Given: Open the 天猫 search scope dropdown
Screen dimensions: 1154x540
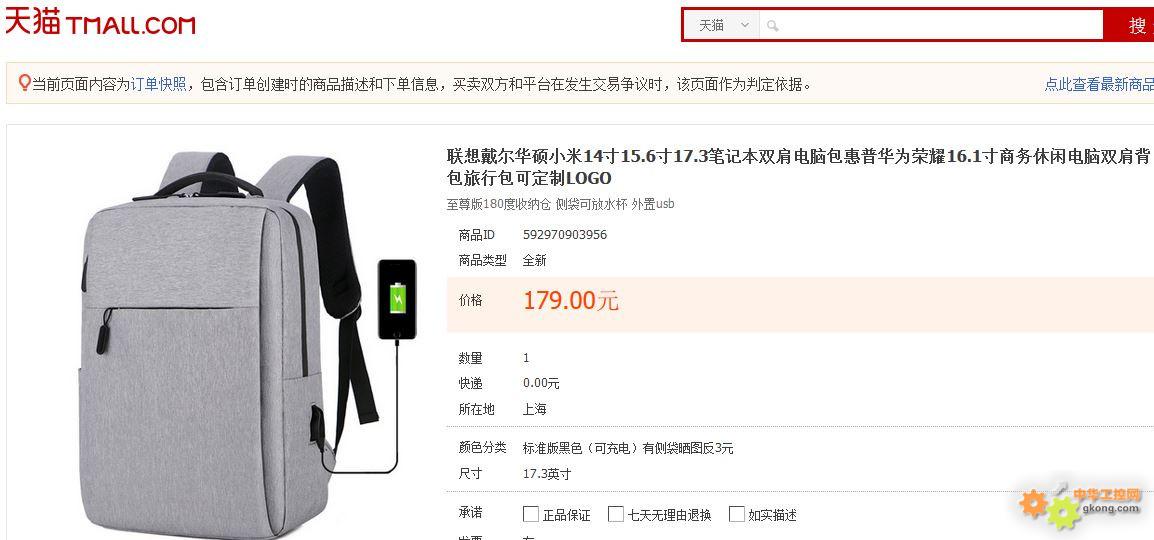Looking at the screenshot, I should [x=723, y=25].
